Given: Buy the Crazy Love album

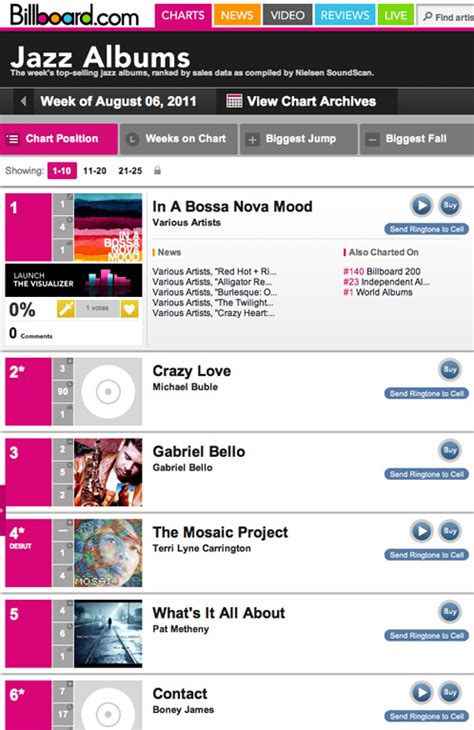Looking at the screenshot, I should click(x=450, y=370).
